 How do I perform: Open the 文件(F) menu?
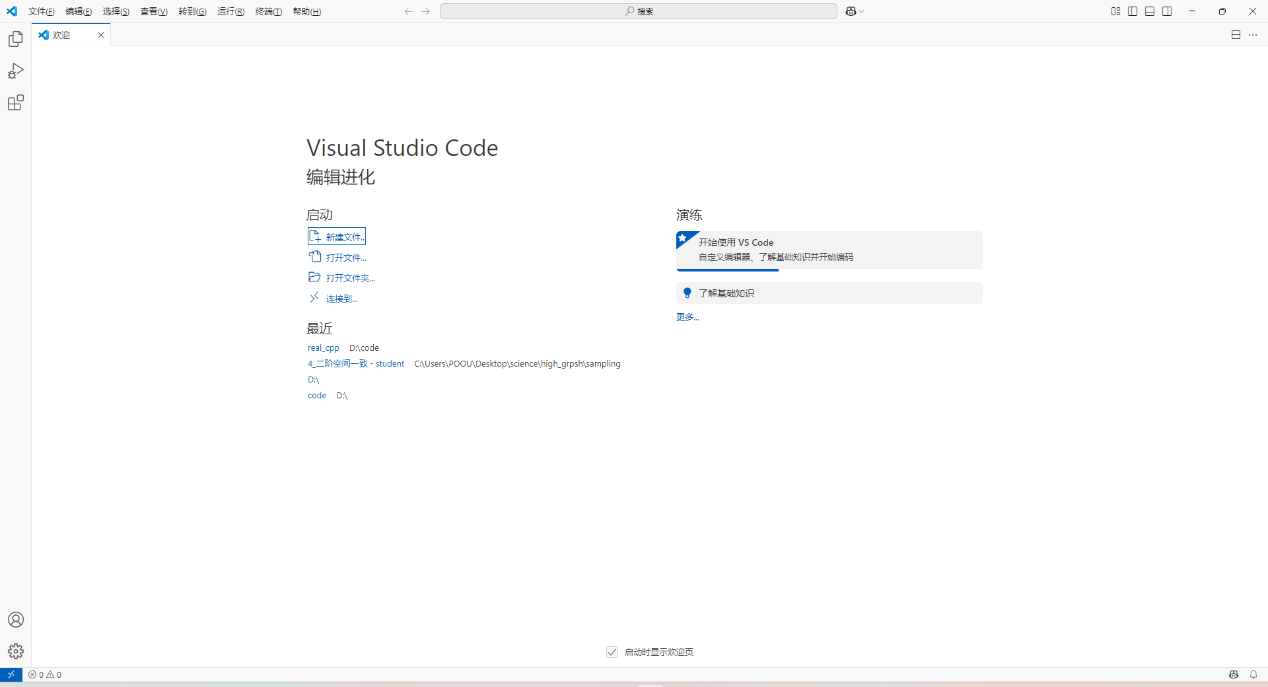41,11
